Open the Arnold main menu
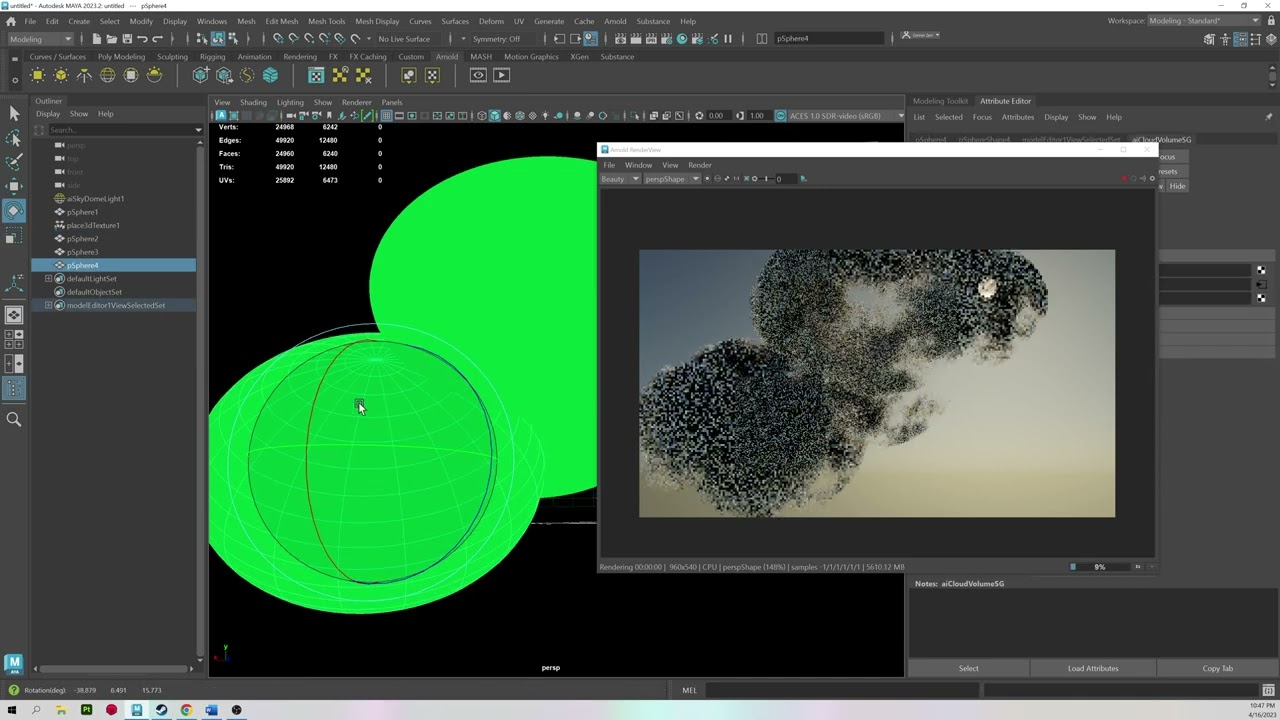This screenshot has height=720, width=1280. point(615,21)
